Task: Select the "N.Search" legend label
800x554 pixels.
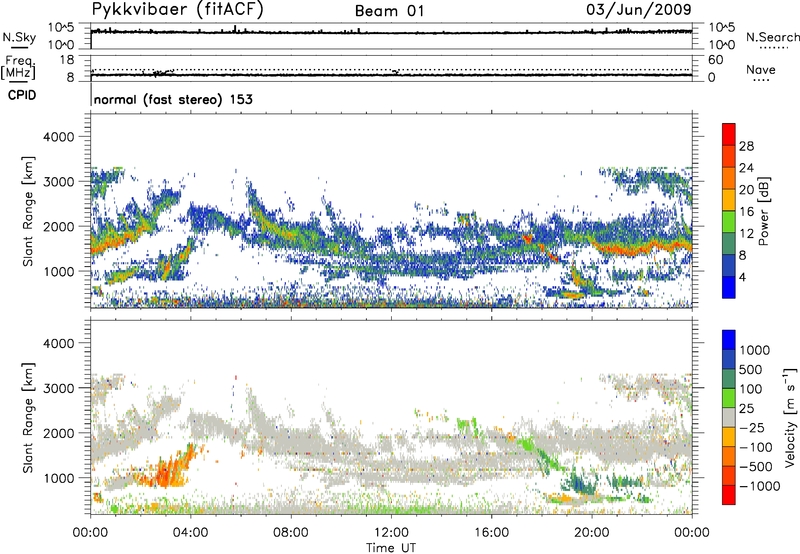Action: click(x=773, y=37)
